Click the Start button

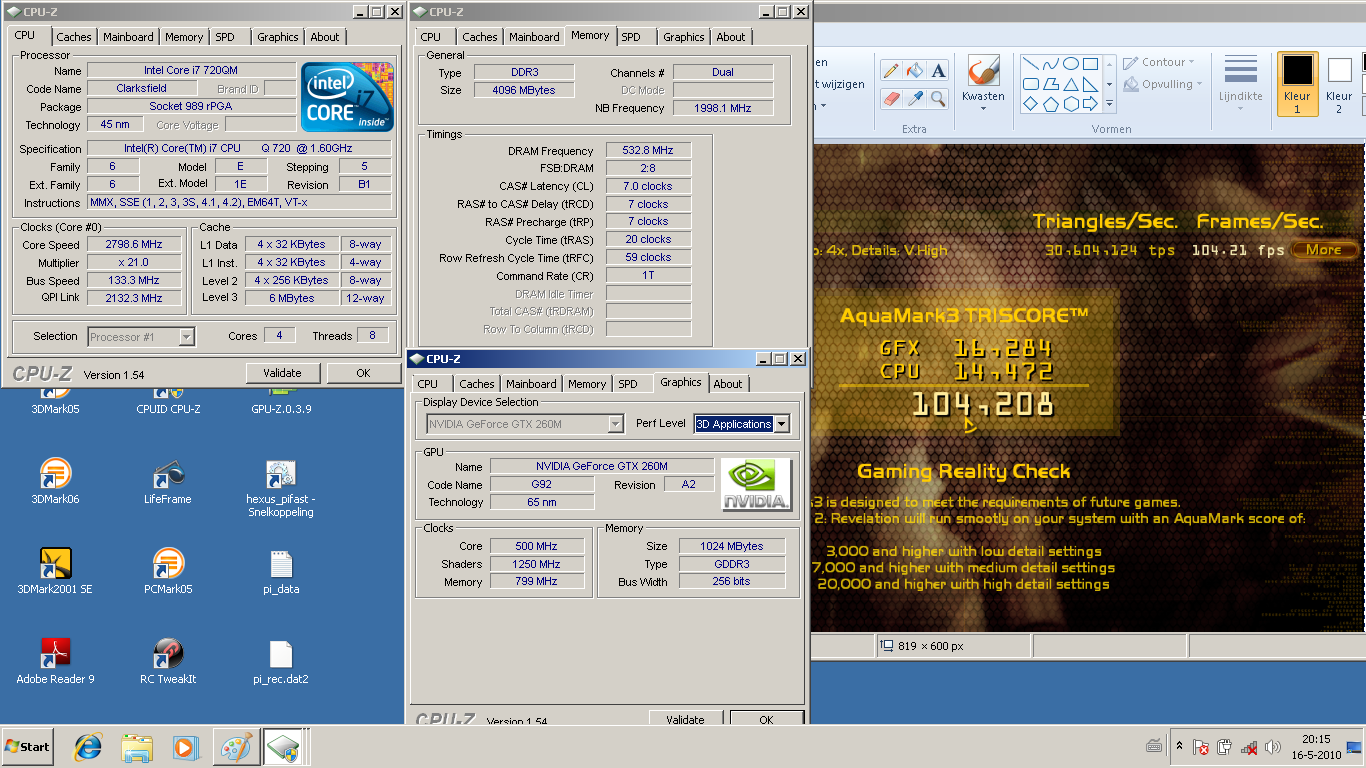click(28, 747)
